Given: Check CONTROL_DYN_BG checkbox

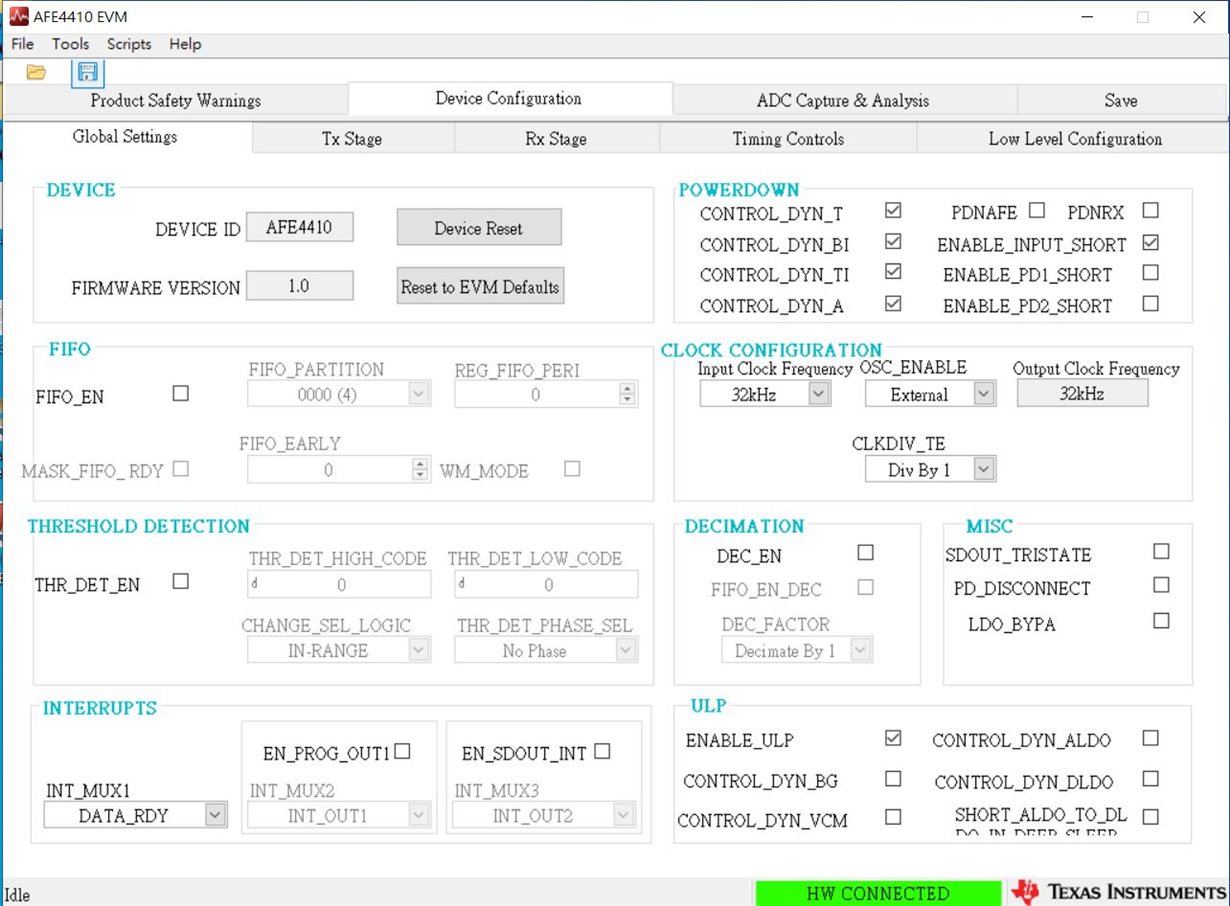Looking at the screenshot, I should tap(893, 778).
